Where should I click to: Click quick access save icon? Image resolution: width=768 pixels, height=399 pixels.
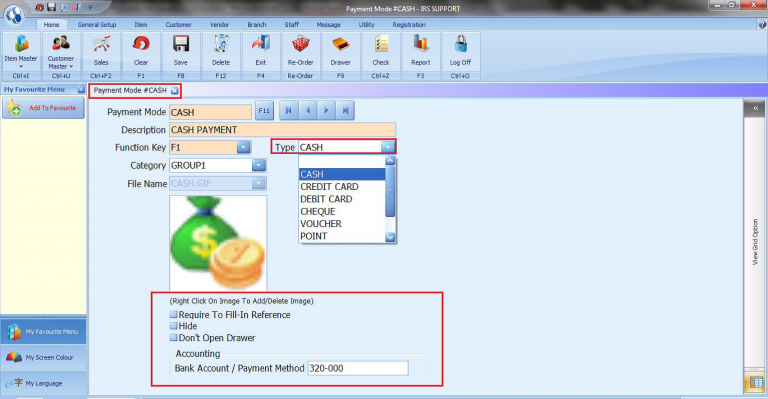click(x=51, y=7)
